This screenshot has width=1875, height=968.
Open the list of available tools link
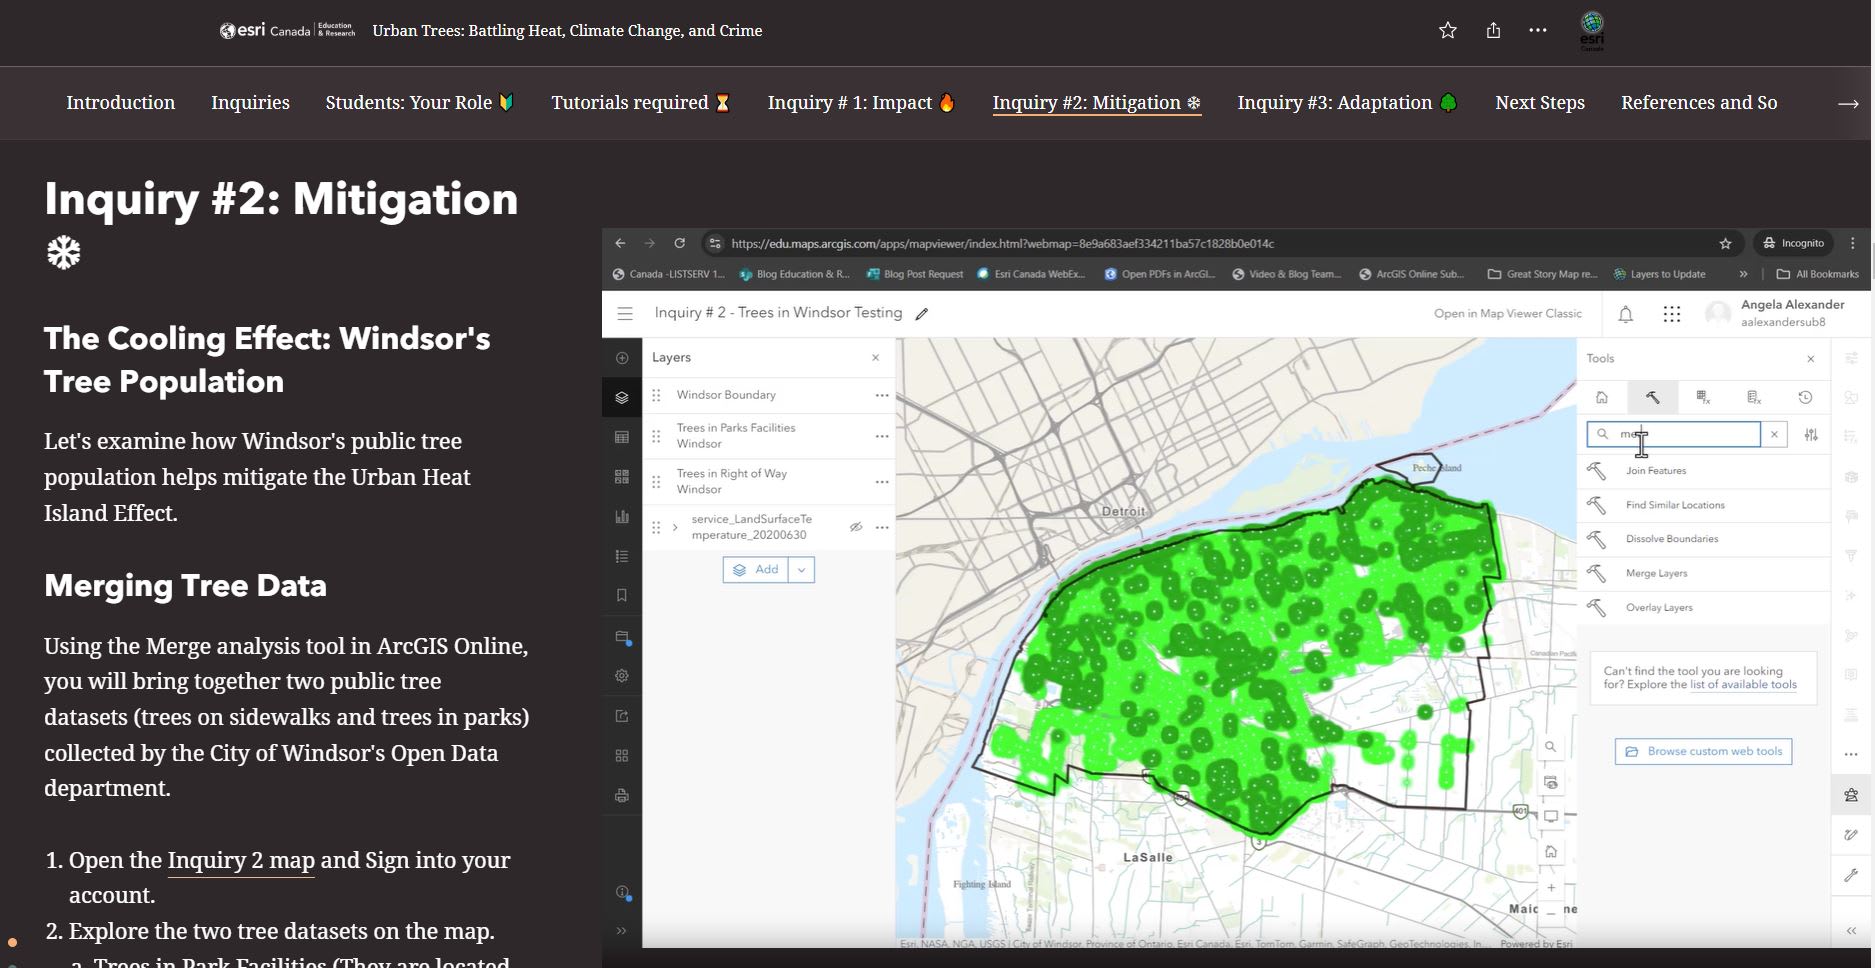(1743, 685)
